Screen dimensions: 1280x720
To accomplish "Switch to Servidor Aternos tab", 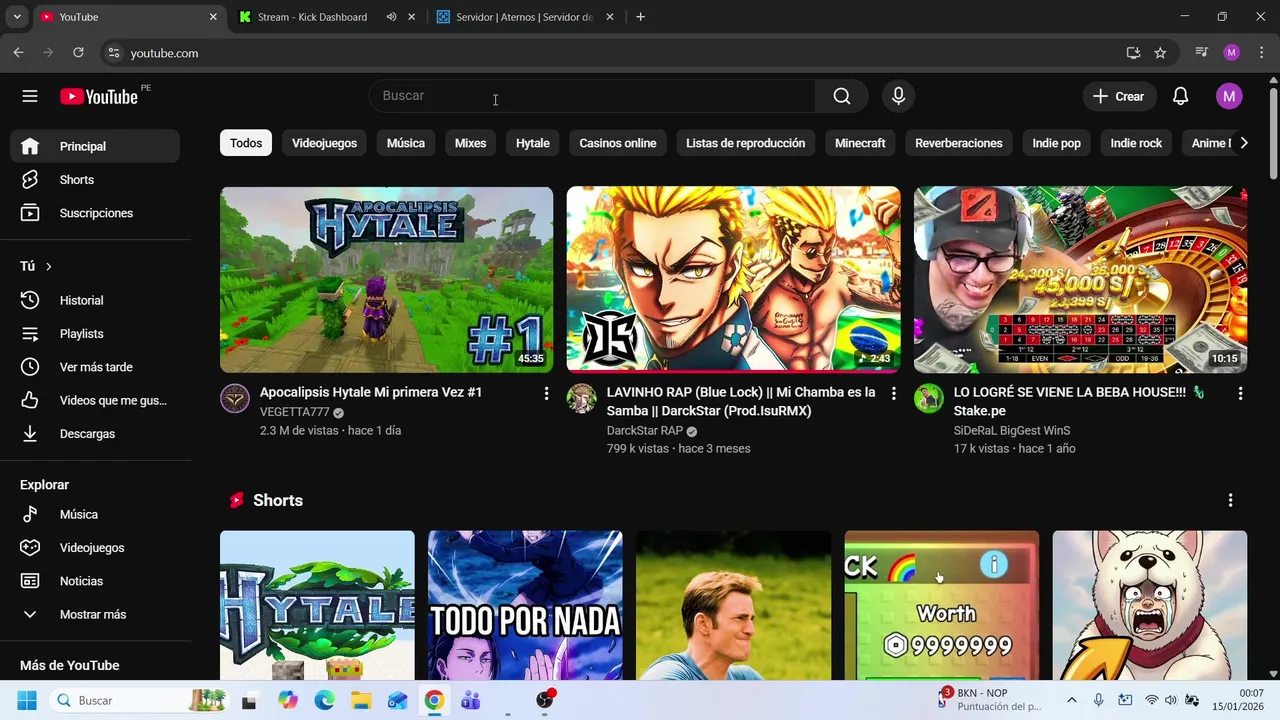I will tap(524, 17).
